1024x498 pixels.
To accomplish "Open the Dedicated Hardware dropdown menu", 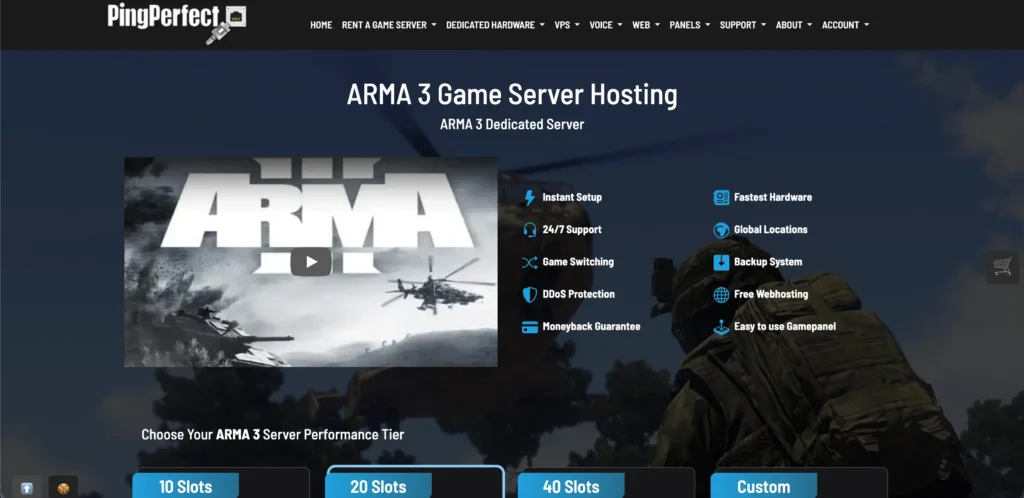I will (495, 25).
